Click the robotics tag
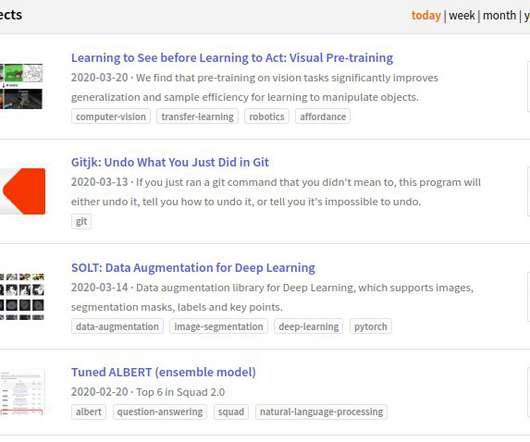This screenshot has height=442, width=530. (267, 117)
